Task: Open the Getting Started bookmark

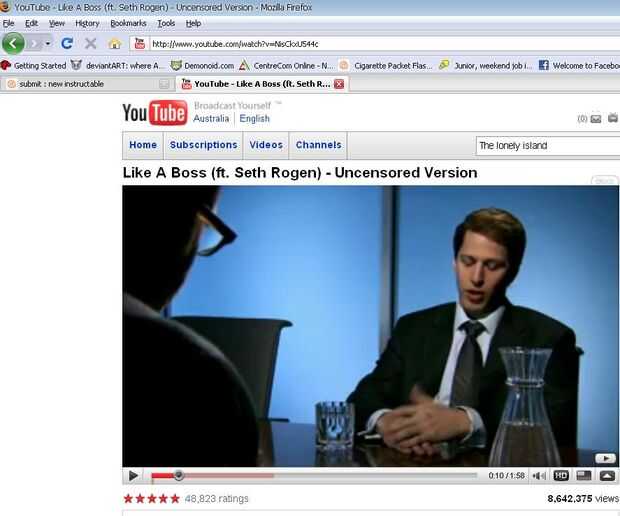Action: point(34,66)
